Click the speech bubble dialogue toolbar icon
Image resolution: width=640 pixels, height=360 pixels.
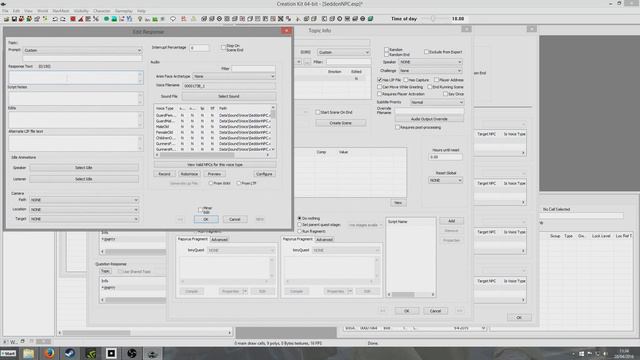(x=173, y=19)
